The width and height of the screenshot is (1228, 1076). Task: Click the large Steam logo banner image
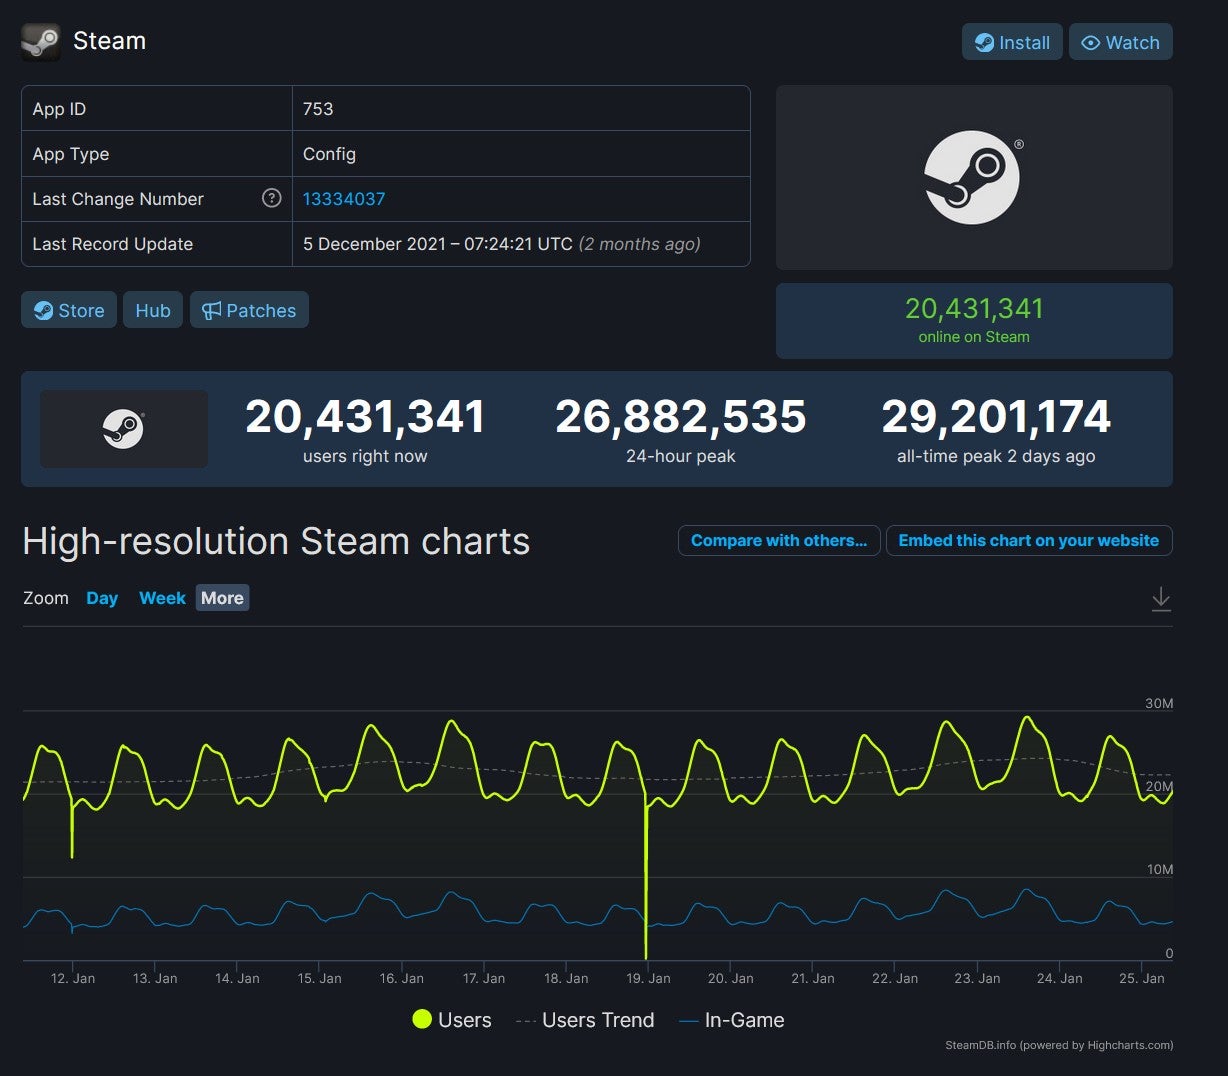tap(974, 177)
